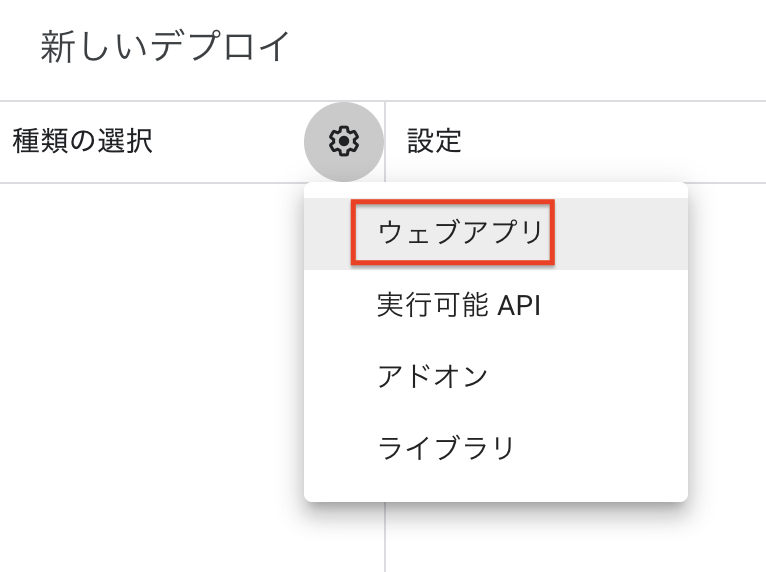Click the 種類の選択 heading text
This screenshot has height=572, width=766.
82,141
